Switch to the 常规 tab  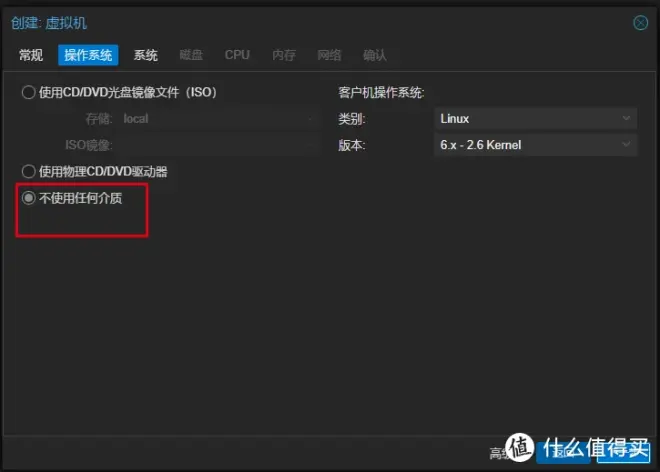[x=31, y=55]
